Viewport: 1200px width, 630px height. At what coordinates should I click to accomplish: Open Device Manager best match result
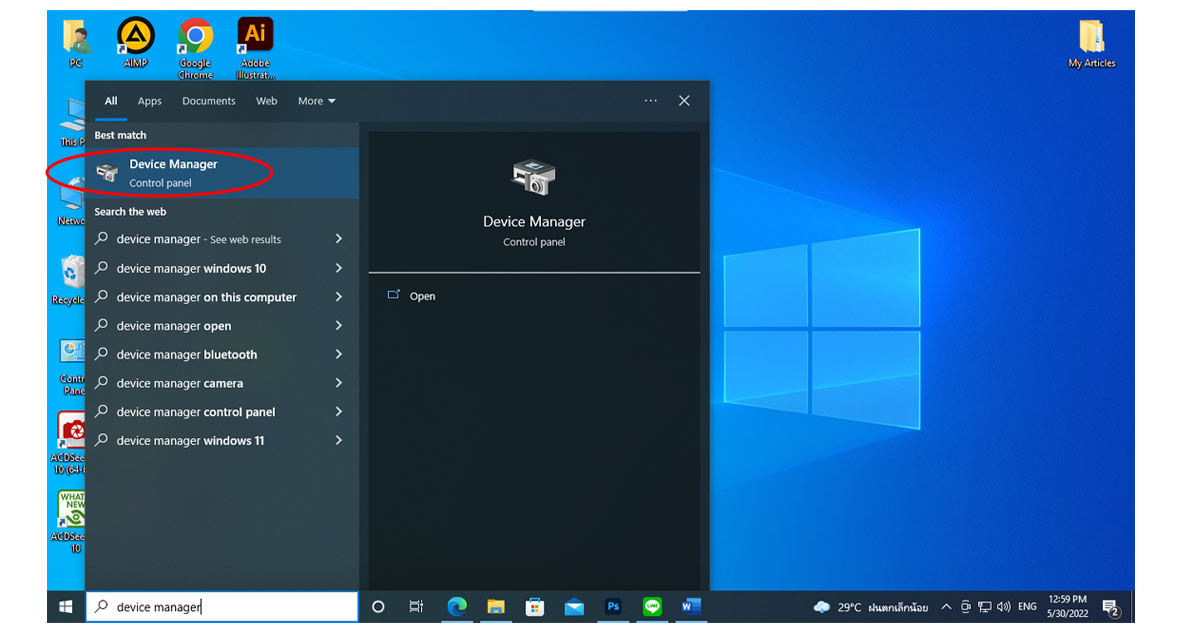173,172
